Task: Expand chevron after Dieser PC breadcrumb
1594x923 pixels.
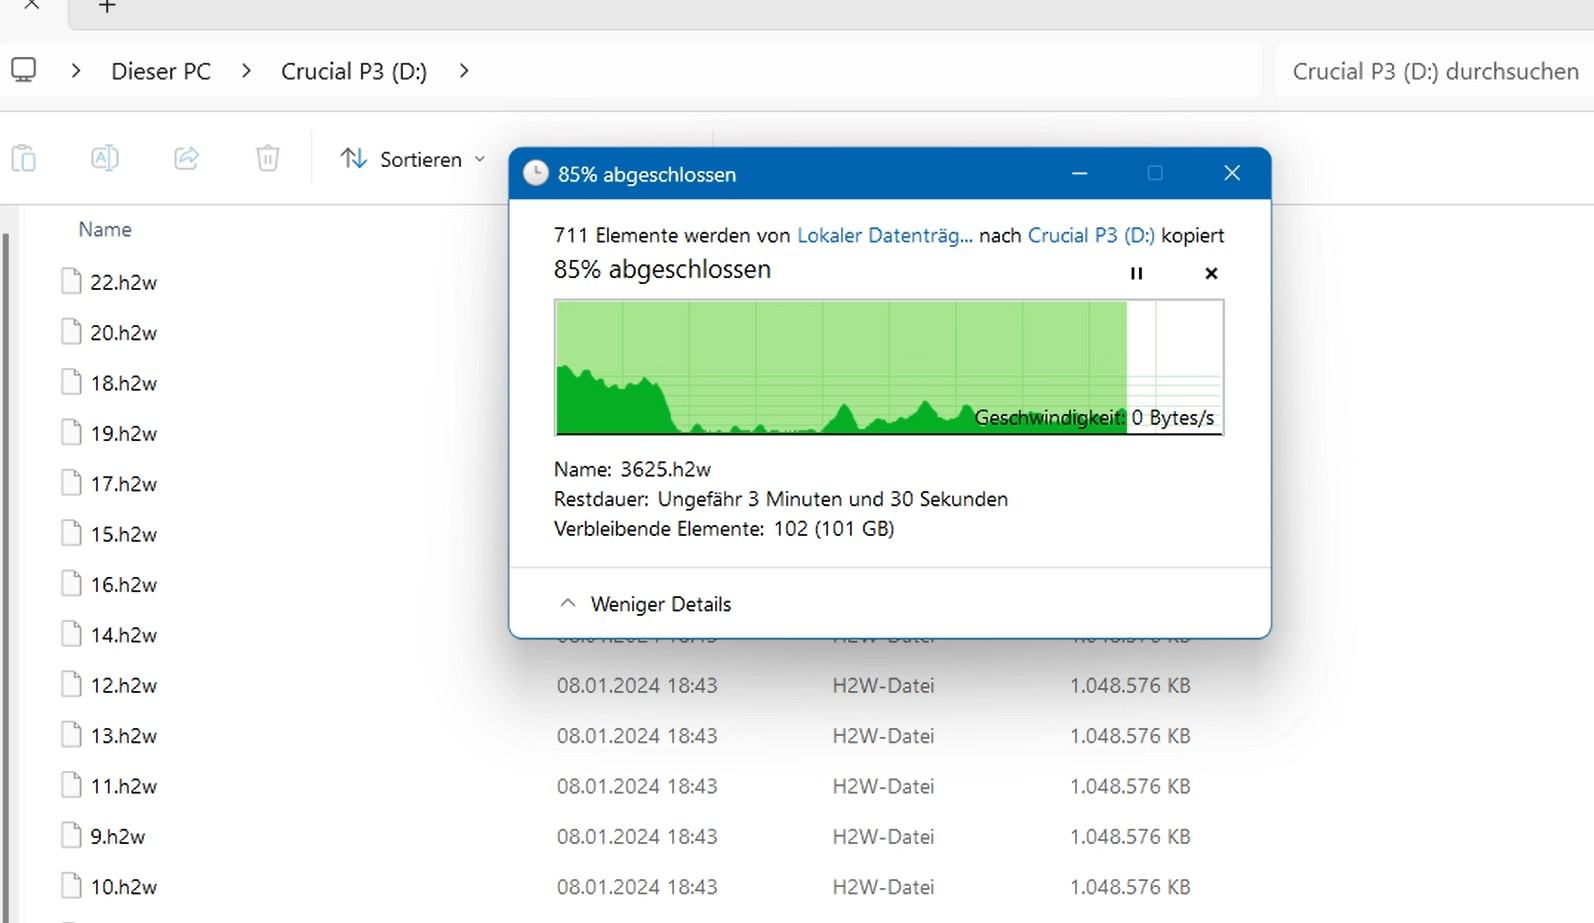Action: point(246,71)
